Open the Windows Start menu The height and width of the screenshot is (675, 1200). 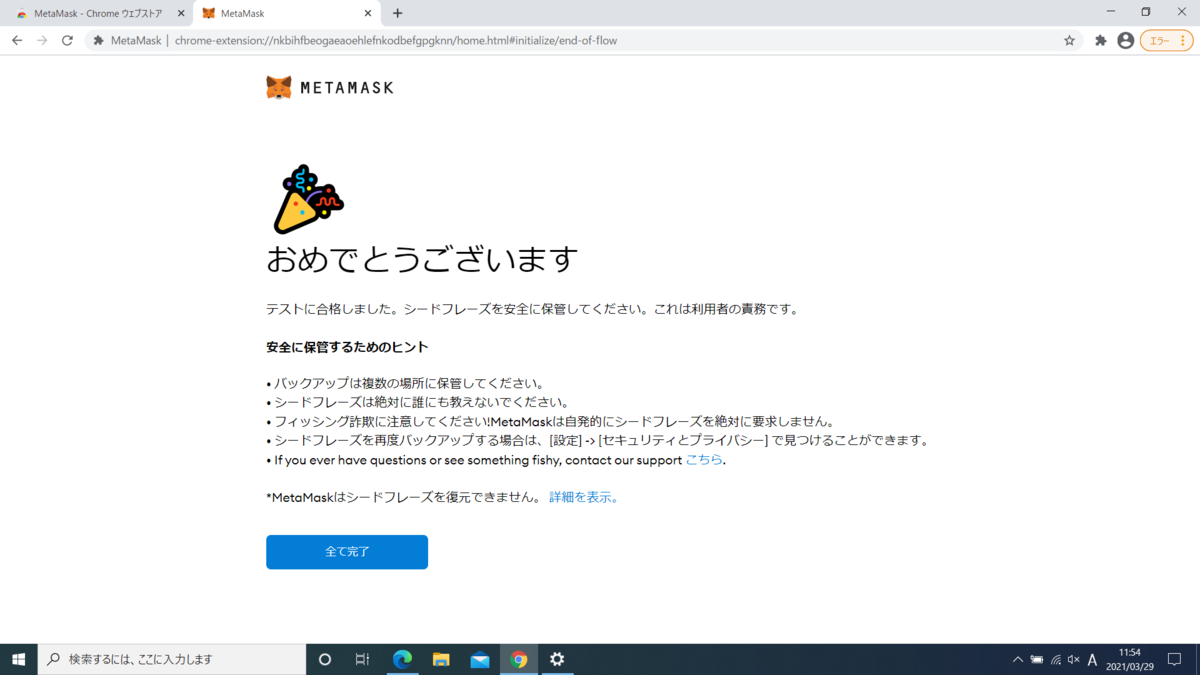click(x=18, y=659)
